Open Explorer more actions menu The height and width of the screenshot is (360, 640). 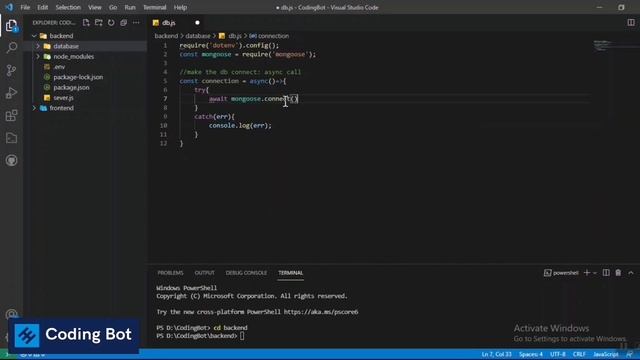click(x=136, y=23)
